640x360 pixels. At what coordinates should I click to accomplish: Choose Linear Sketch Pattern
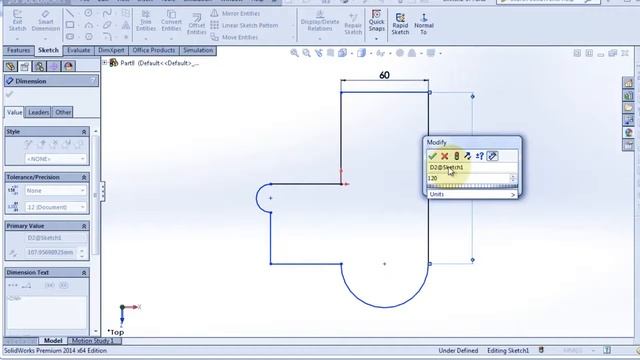click(x=244, y=25)
